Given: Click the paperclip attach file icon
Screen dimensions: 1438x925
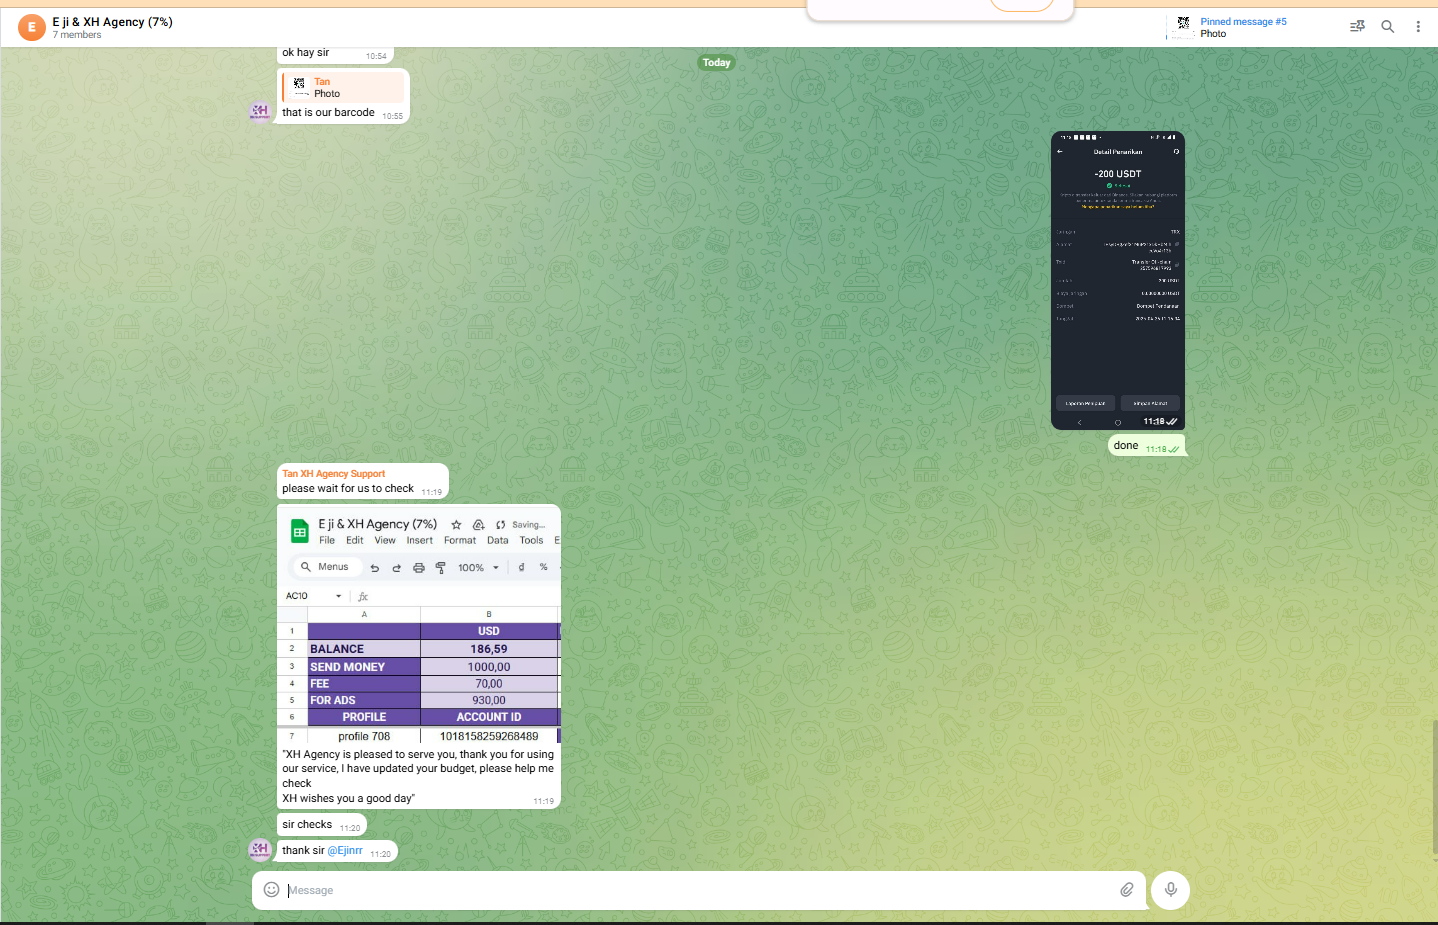Looking at the screenshot, I should click(x=1127, y=890).
